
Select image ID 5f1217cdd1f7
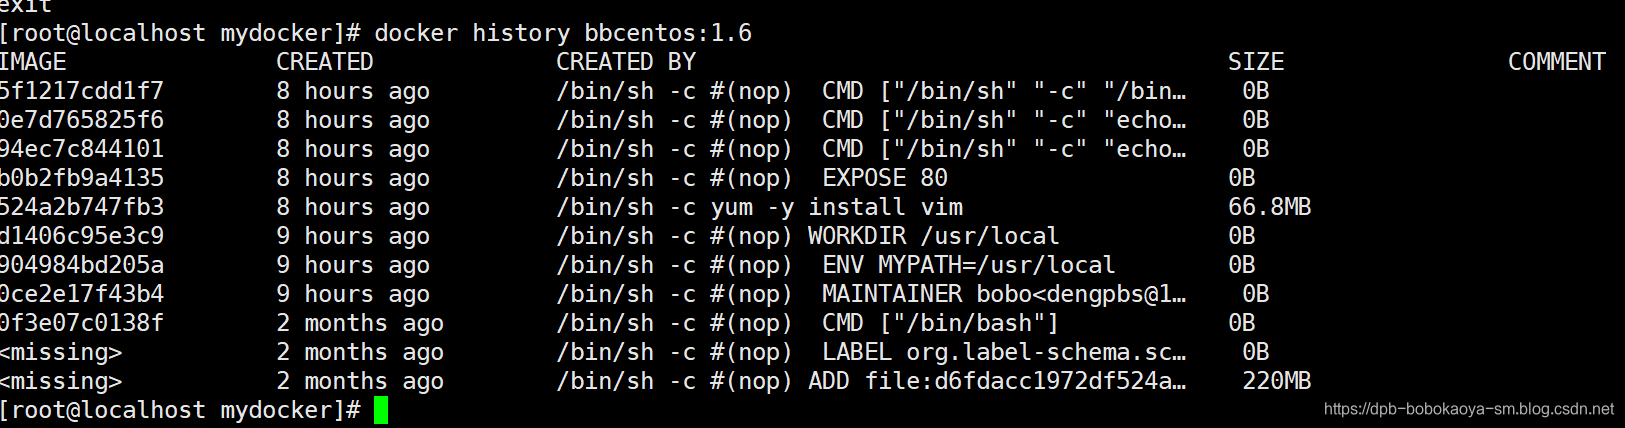point(81,91)
